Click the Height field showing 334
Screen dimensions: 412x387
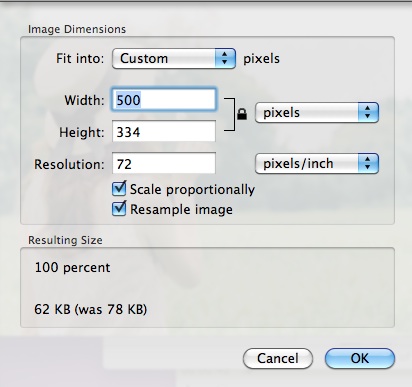coord(164,132)
